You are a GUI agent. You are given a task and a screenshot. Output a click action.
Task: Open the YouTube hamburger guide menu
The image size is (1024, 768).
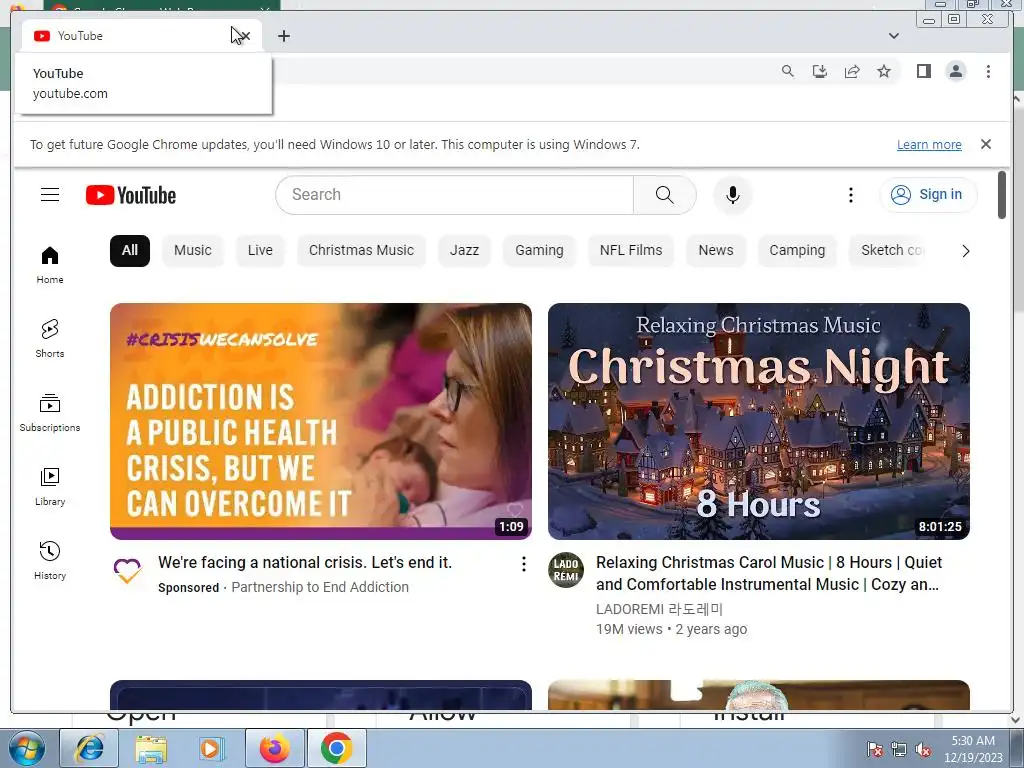(50, 195)
